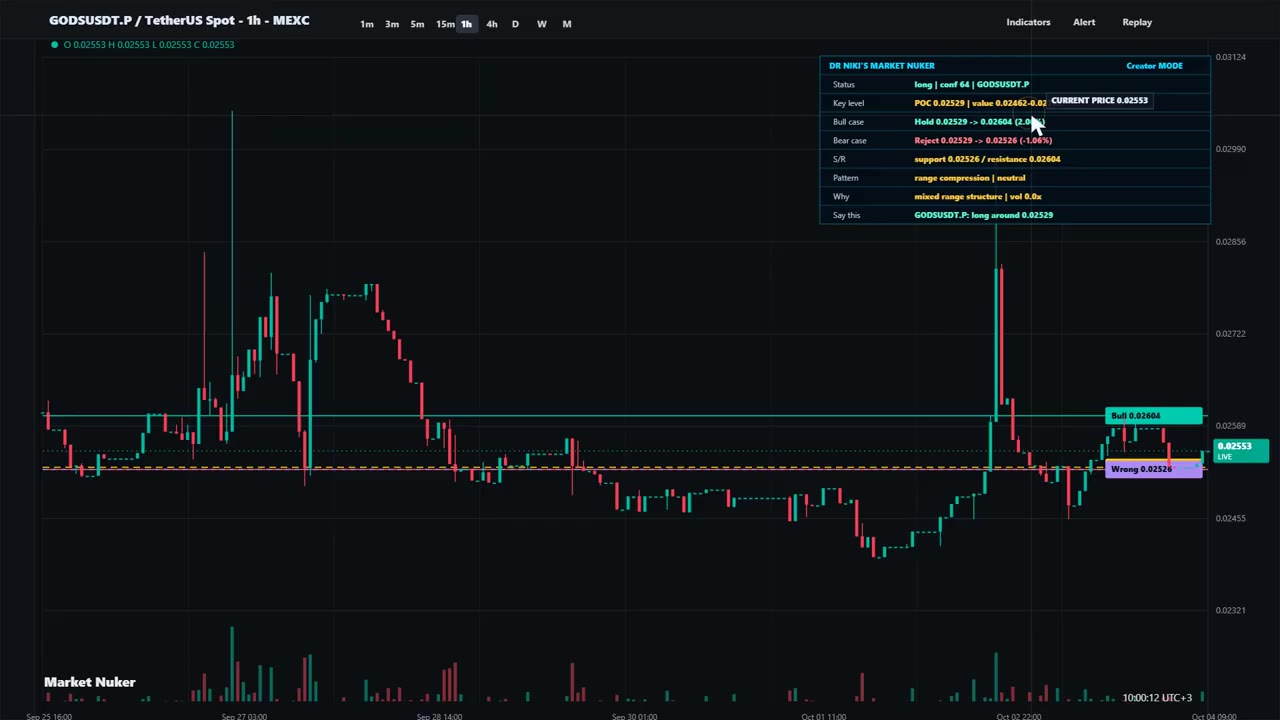Click the Sep 27 03:00 time axis label
The height and width of the screenshot is (720, 1280).
click(245, 716)
